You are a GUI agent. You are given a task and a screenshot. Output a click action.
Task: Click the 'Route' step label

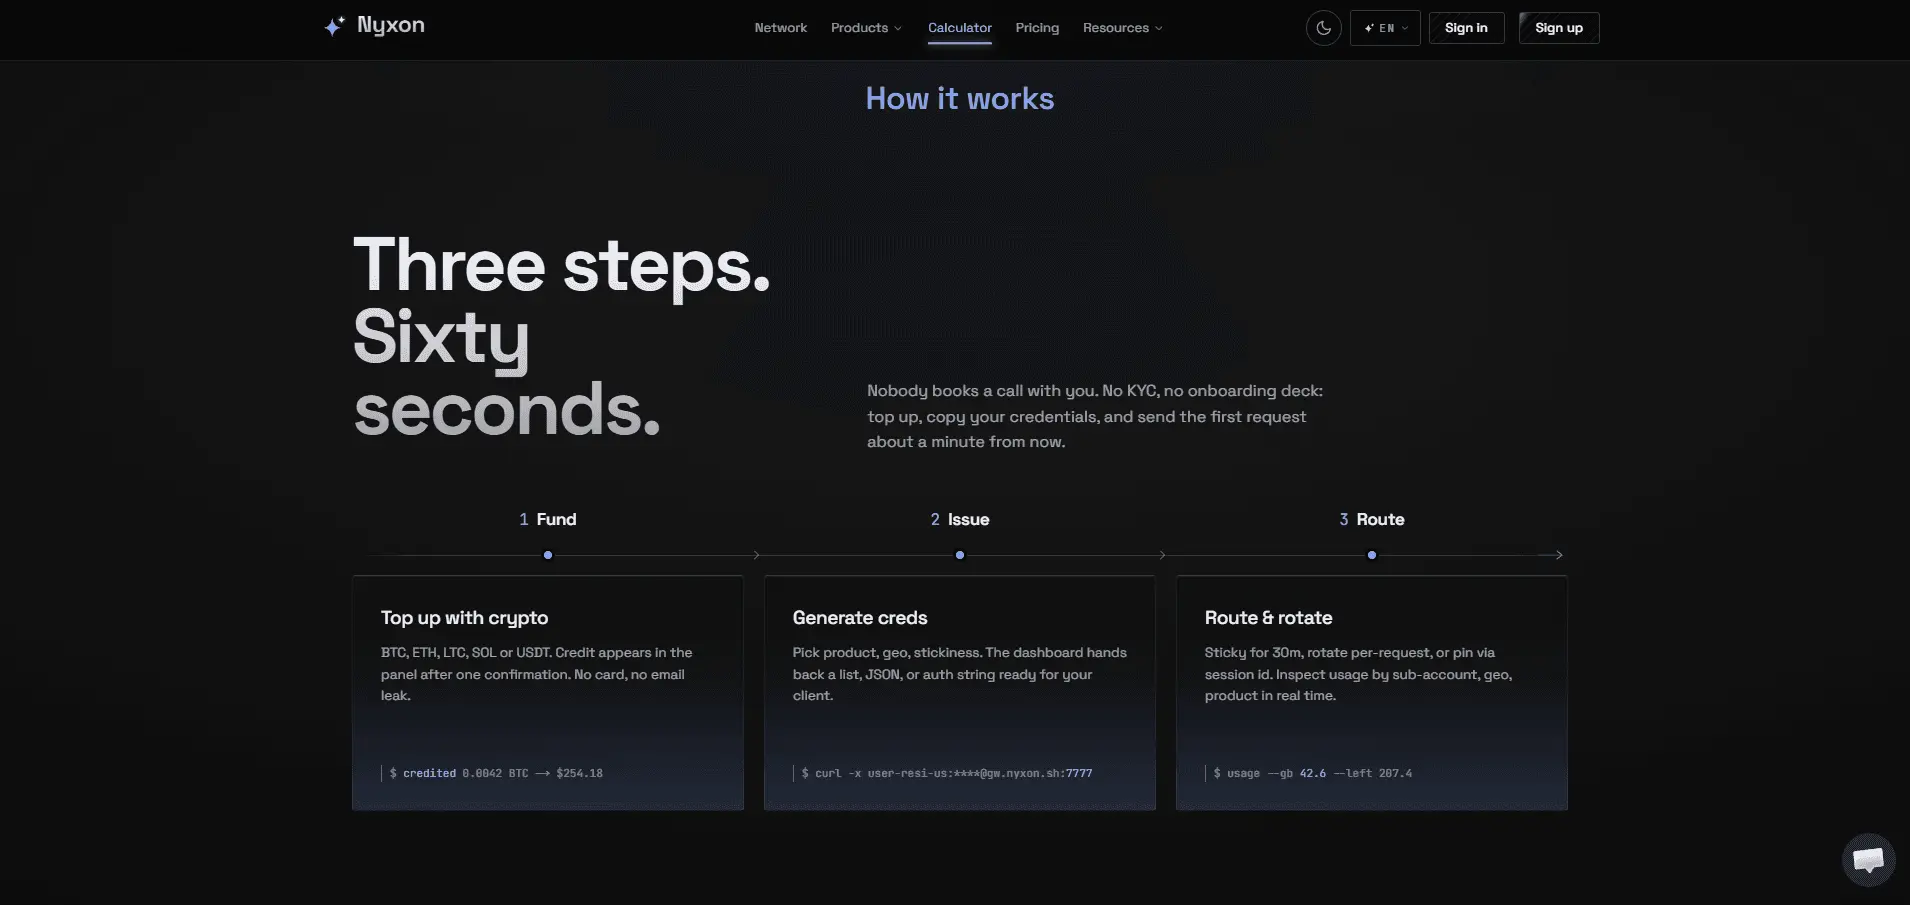(1380, 519)
